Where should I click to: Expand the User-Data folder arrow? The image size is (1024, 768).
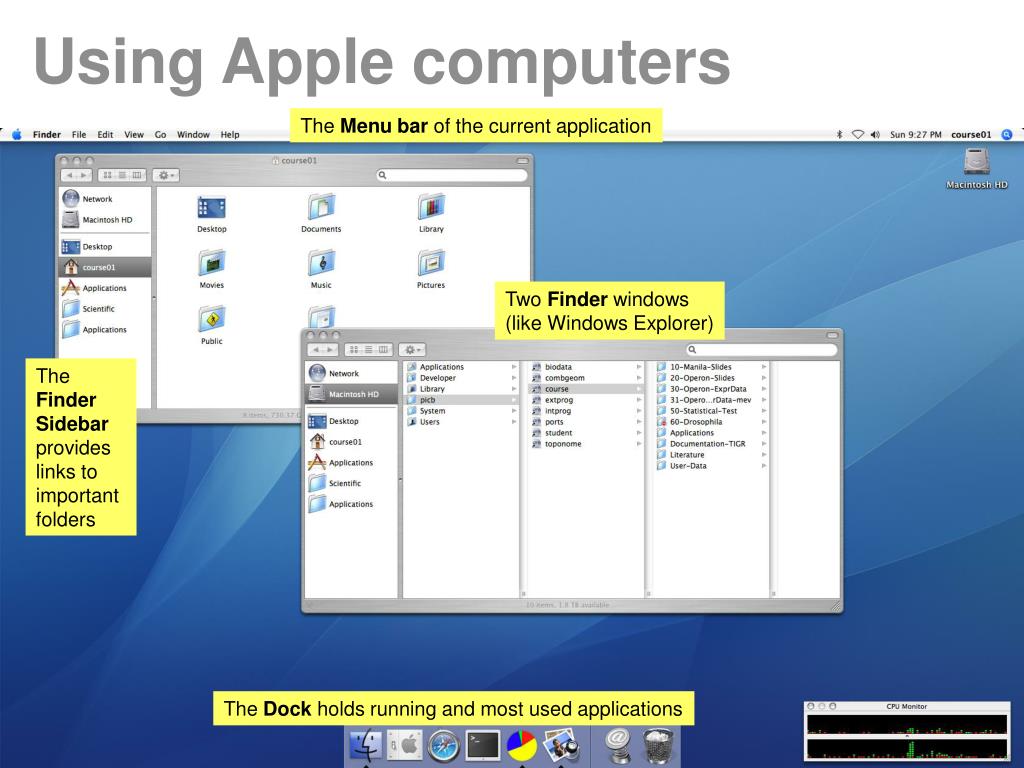click(x=763, y=466)
